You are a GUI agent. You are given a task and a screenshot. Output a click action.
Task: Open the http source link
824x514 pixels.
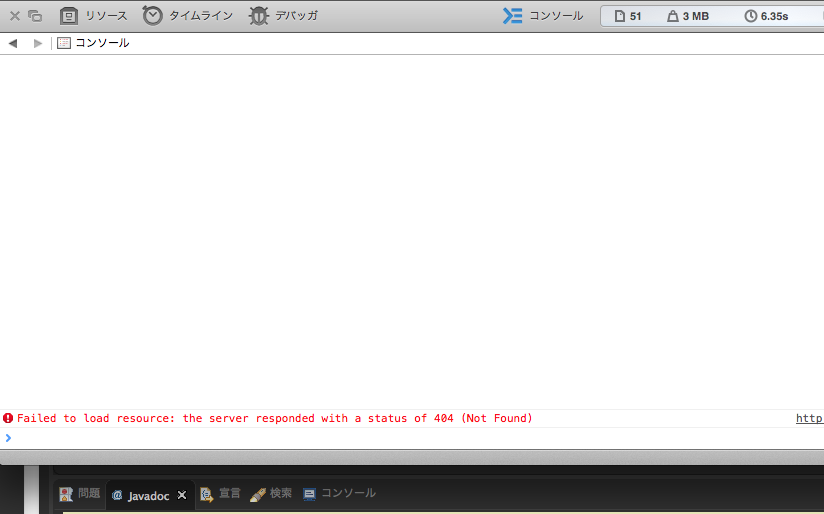click(809, 418)
